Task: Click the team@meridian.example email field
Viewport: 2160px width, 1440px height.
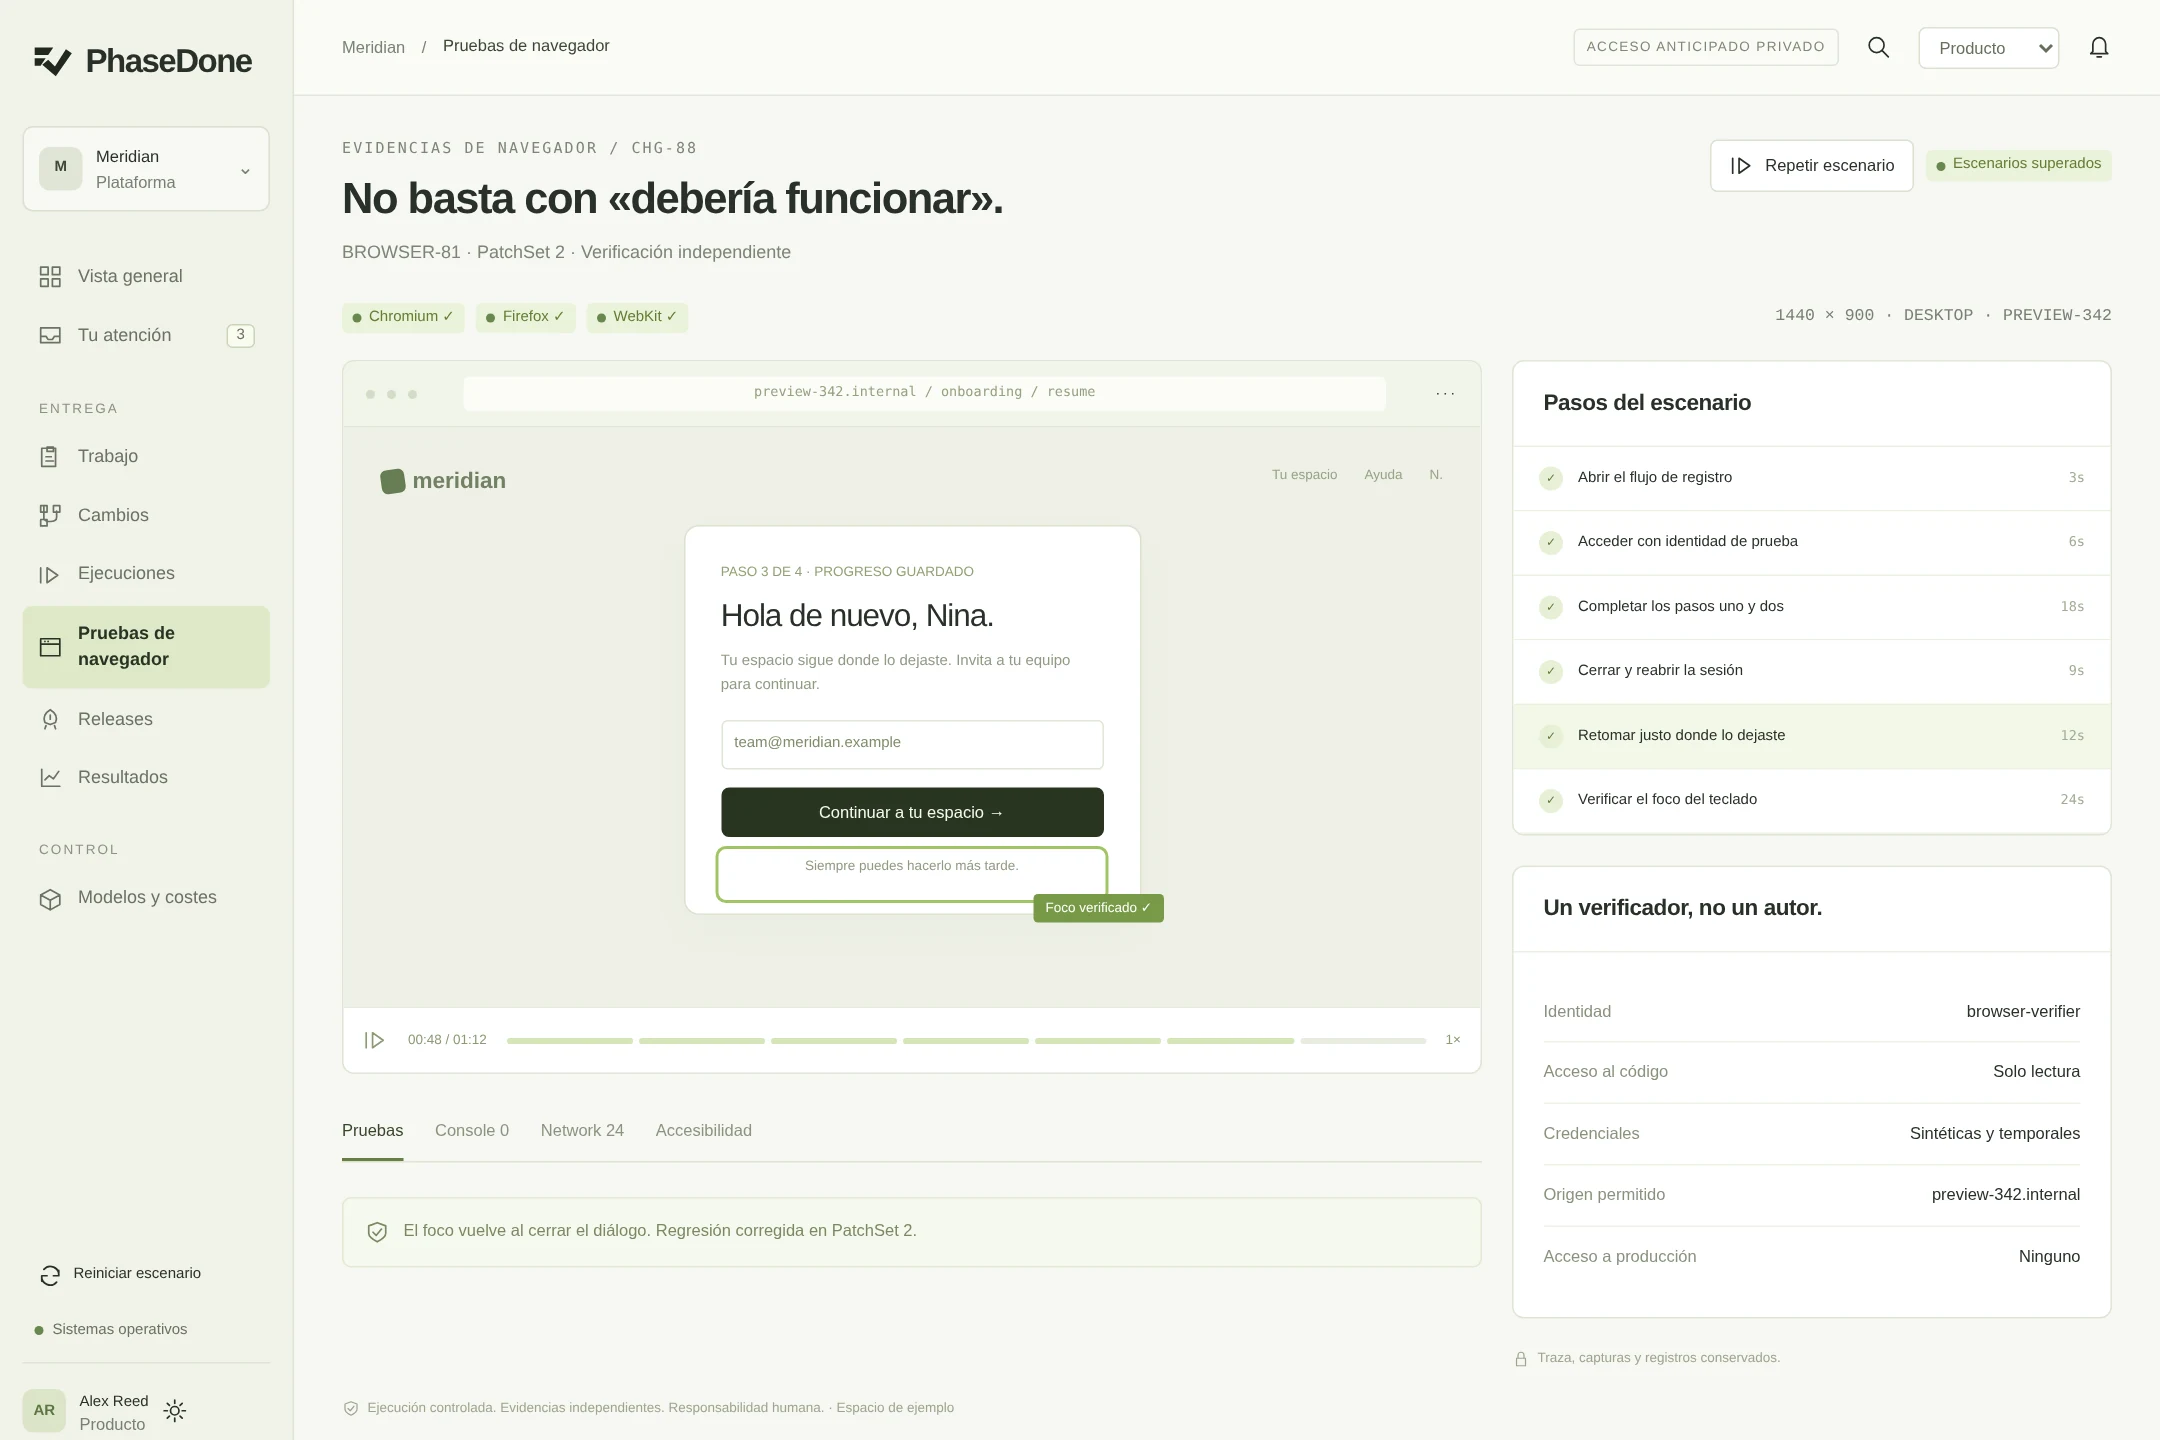Action: [x=912, y=745]
